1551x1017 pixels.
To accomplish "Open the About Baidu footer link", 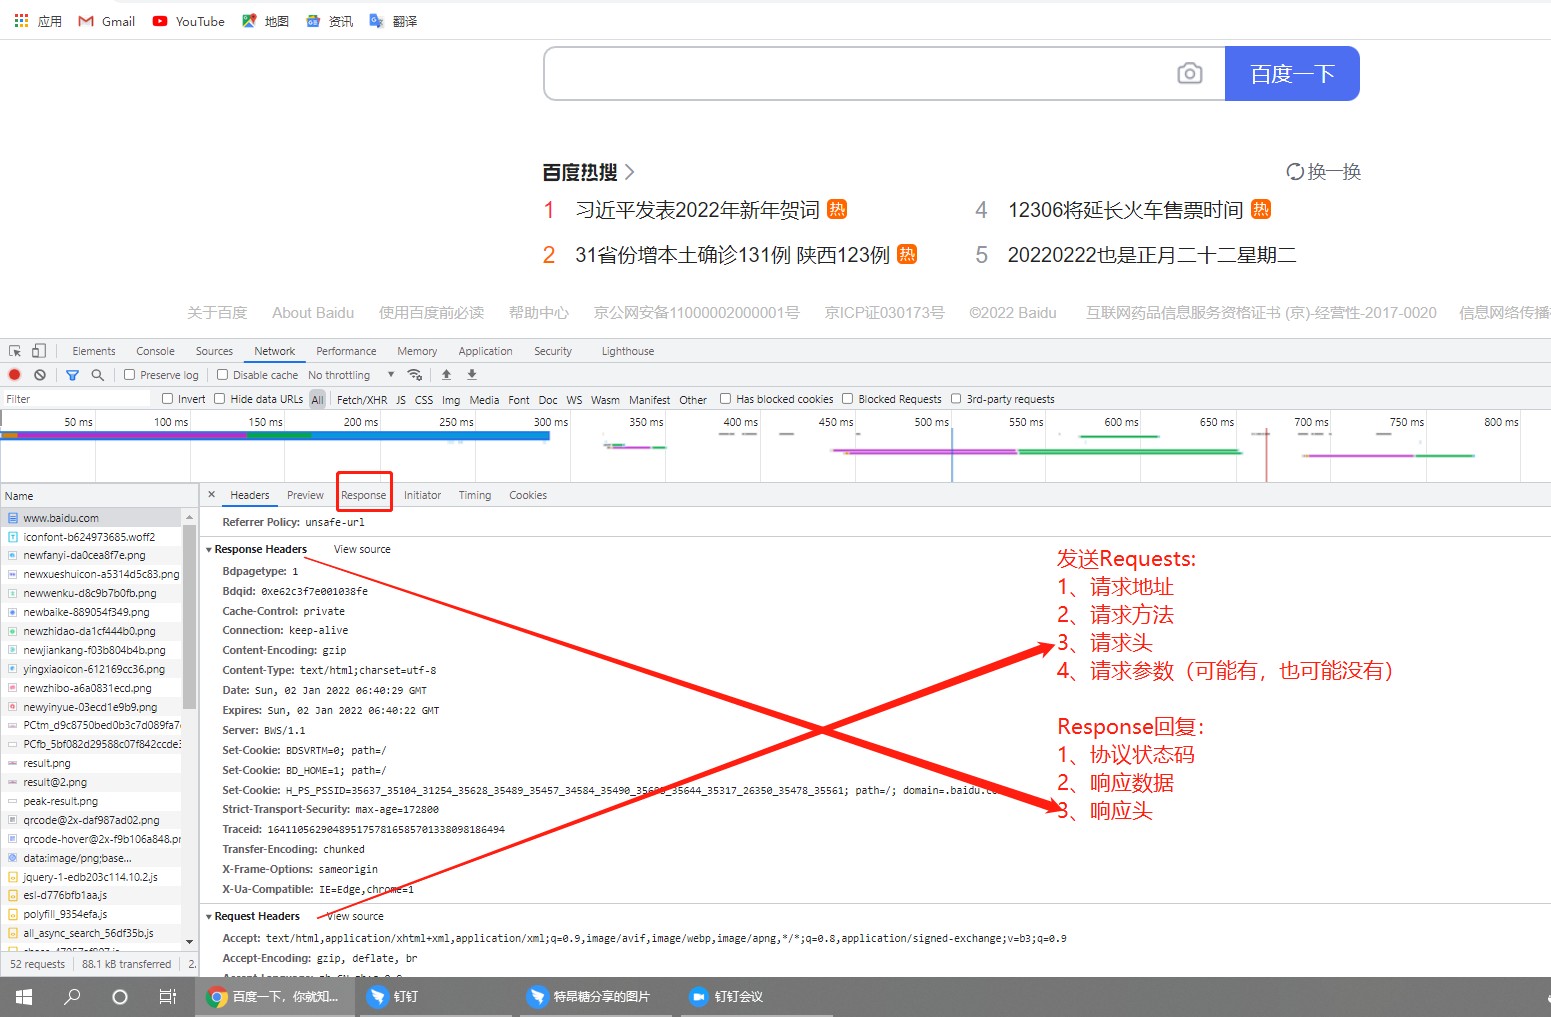I will coord(313,313).
